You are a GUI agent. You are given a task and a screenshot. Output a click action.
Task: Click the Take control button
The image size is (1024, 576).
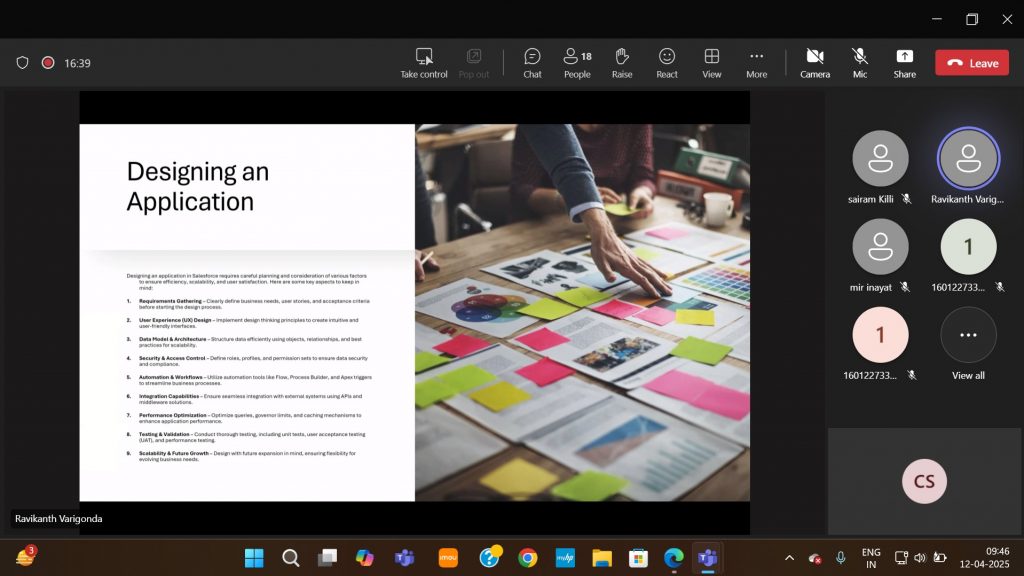(424, 62)
